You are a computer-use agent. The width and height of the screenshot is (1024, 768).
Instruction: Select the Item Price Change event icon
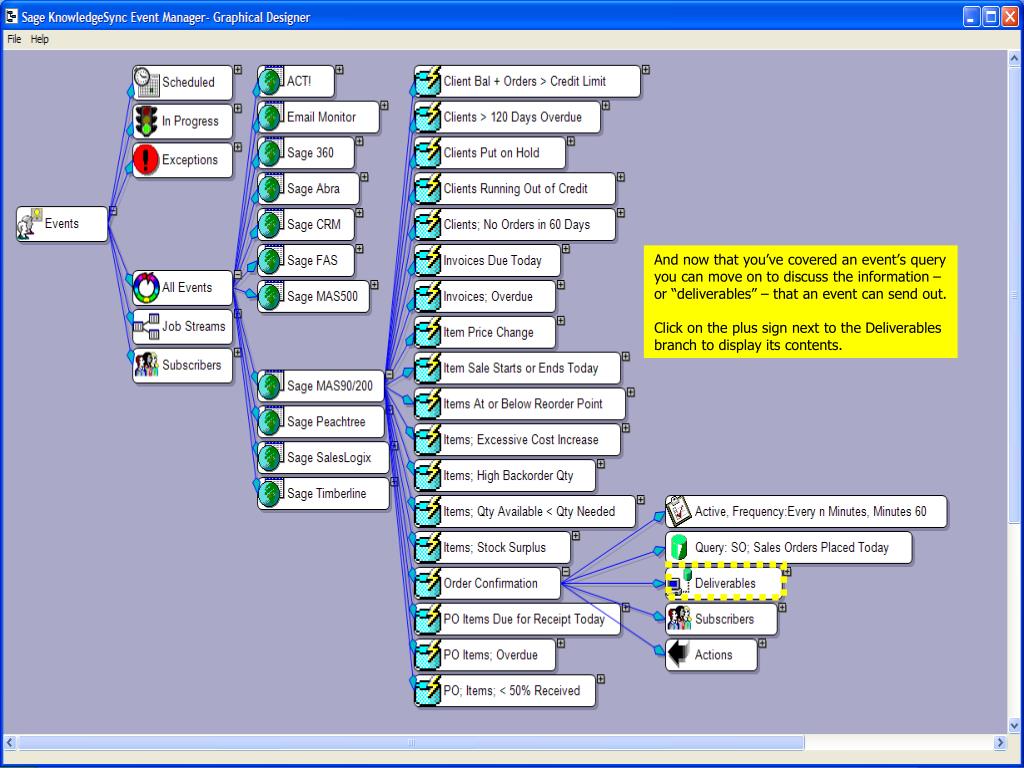(x=428, y=332)
